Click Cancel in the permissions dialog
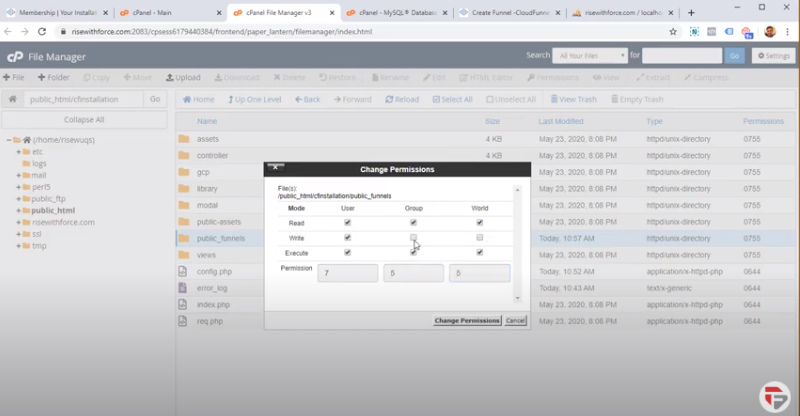 [x=515, y=320]
